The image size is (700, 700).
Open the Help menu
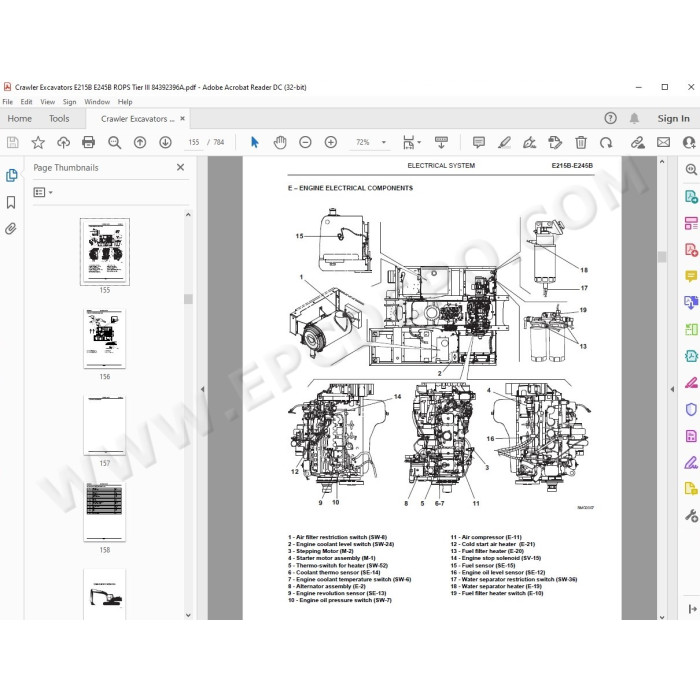coord(125,102)
